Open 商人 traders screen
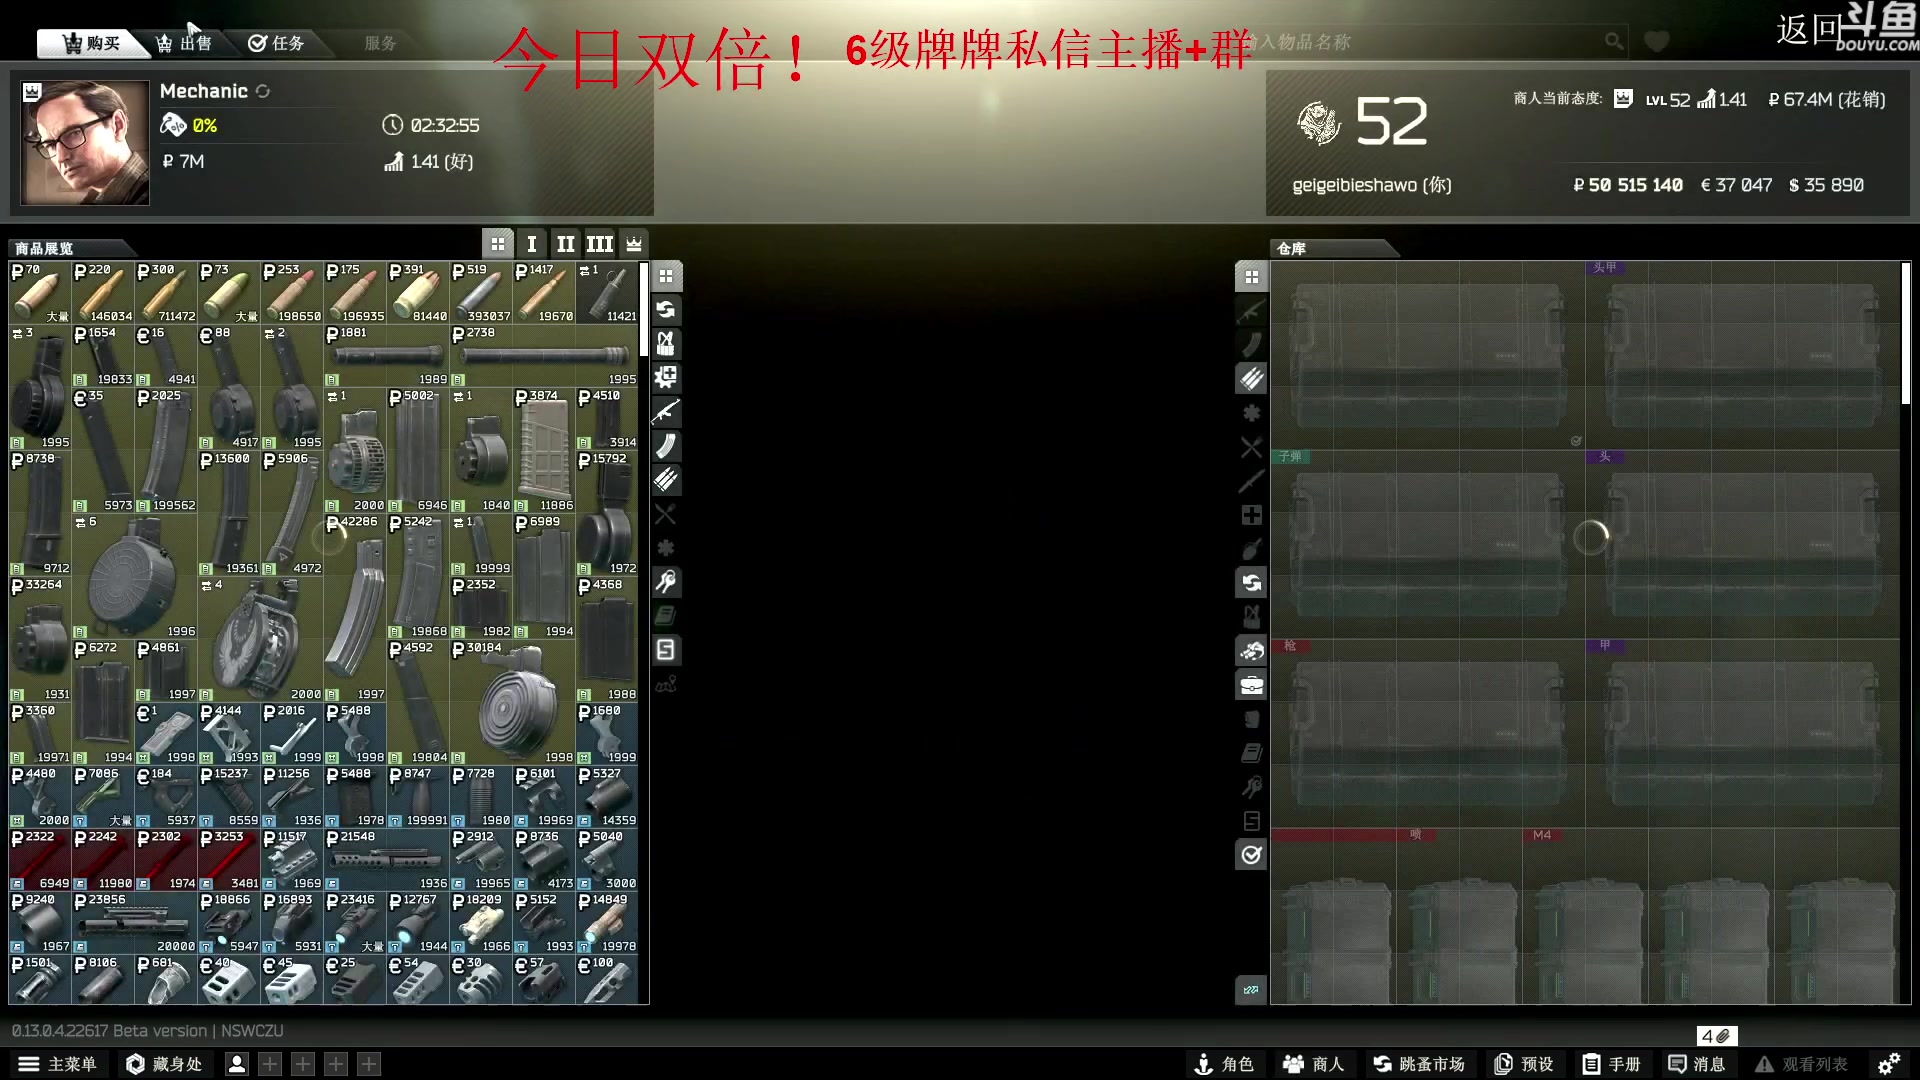Viewport: 1920px width, 1080px height. tap(1314, 1064)
